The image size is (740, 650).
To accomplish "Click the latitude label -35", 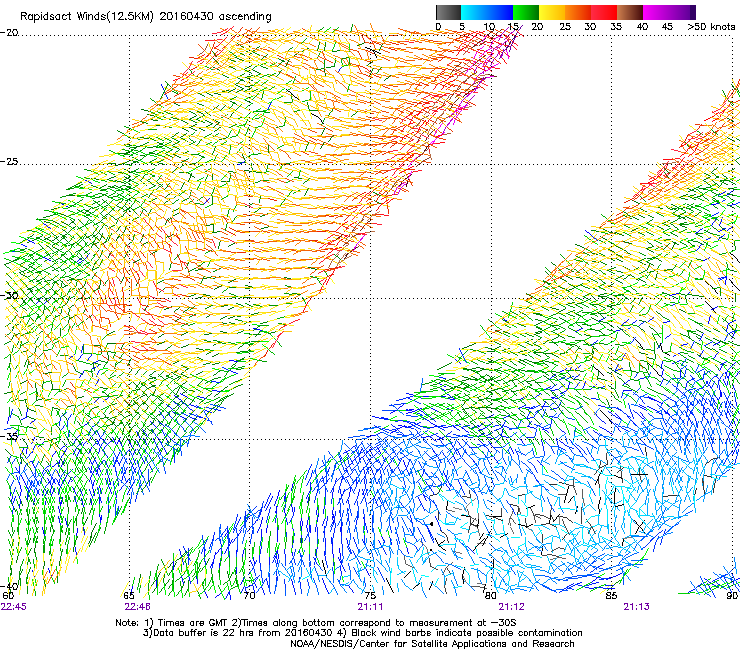I will tap(9, 436).
